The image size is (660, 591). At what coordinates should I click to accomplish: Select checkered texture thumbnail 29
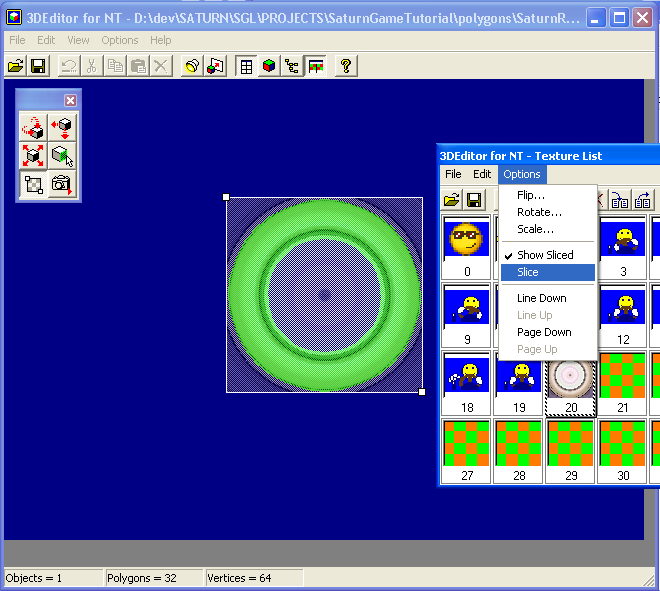coord(571,451)
